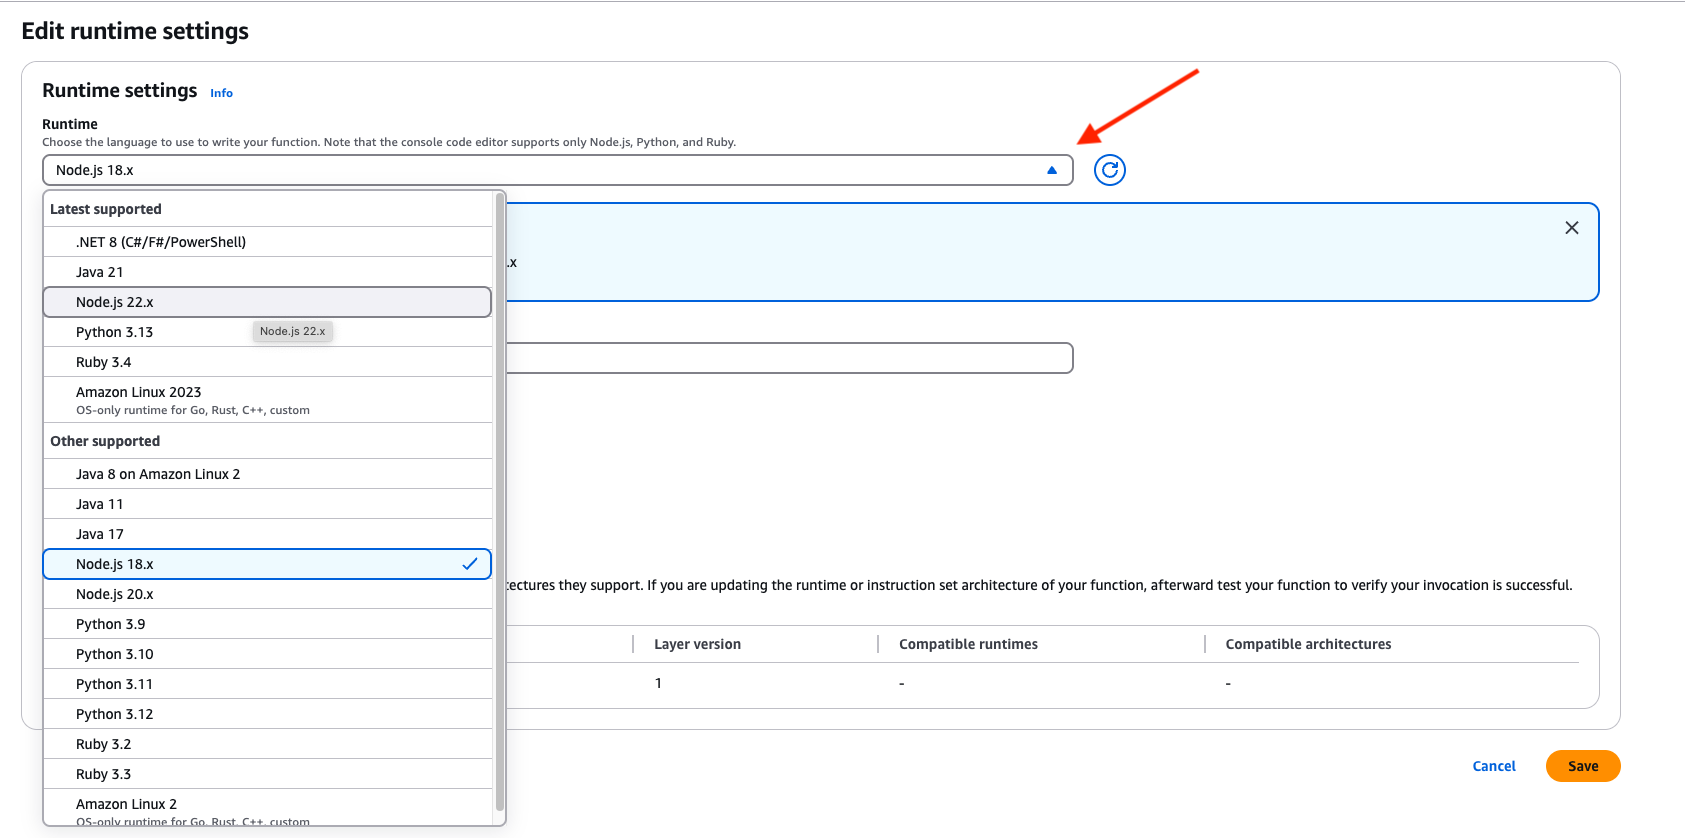
Task: Click the Latest supported group heading
Action: tap(106, 209)
